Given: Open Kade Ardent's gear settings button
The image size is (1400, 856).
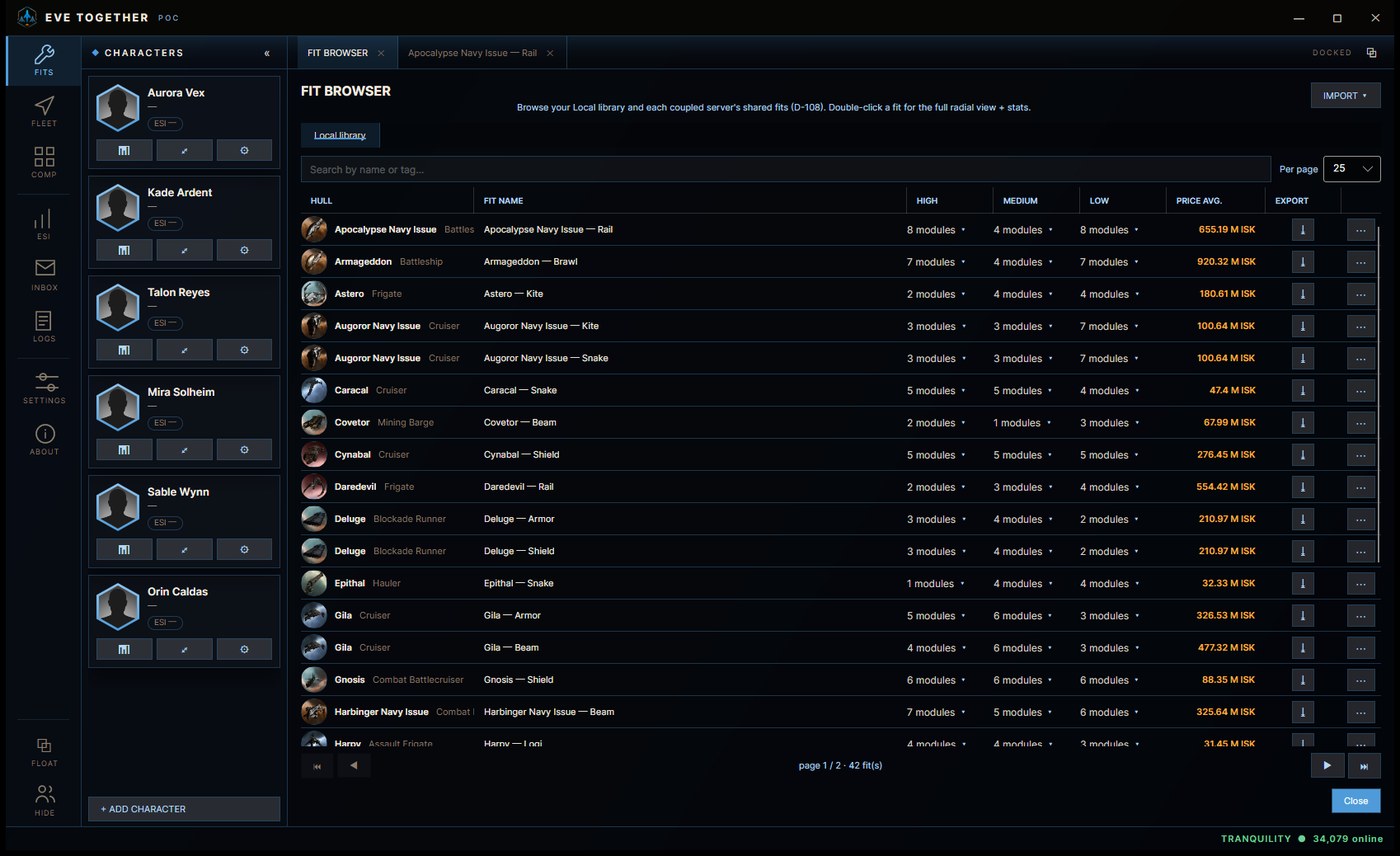Looking at the screenshot, I should (244, 250).
